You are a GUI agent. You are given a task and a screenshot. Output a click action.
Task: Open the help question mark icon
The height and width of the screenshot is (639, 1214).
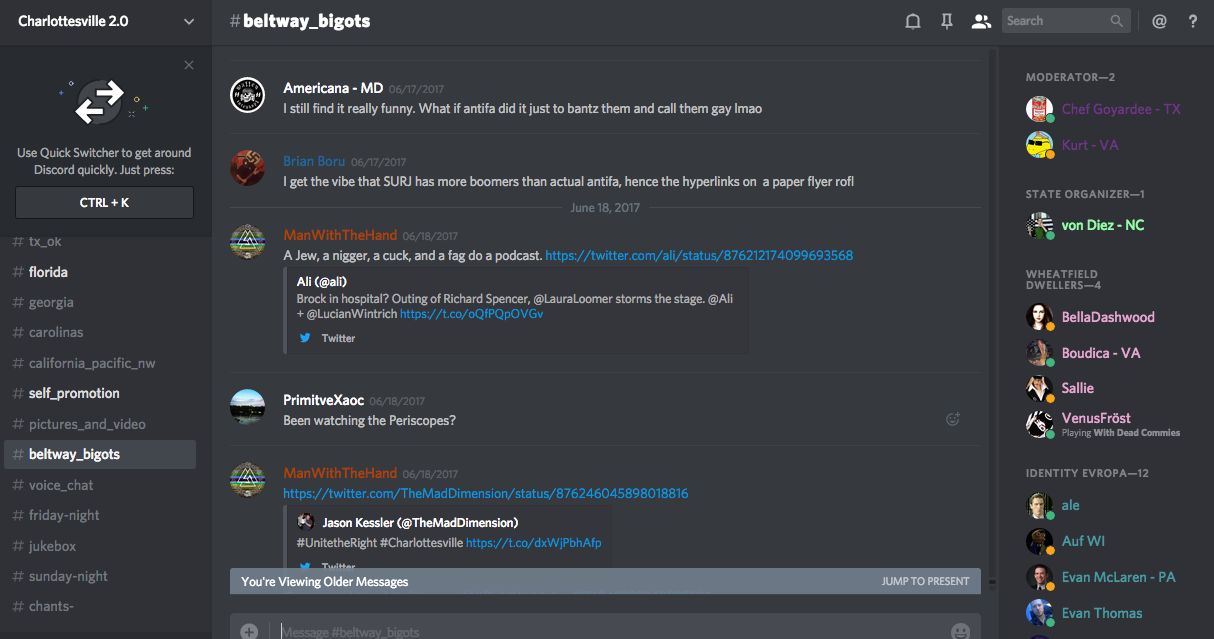[x=1193, y=21]
